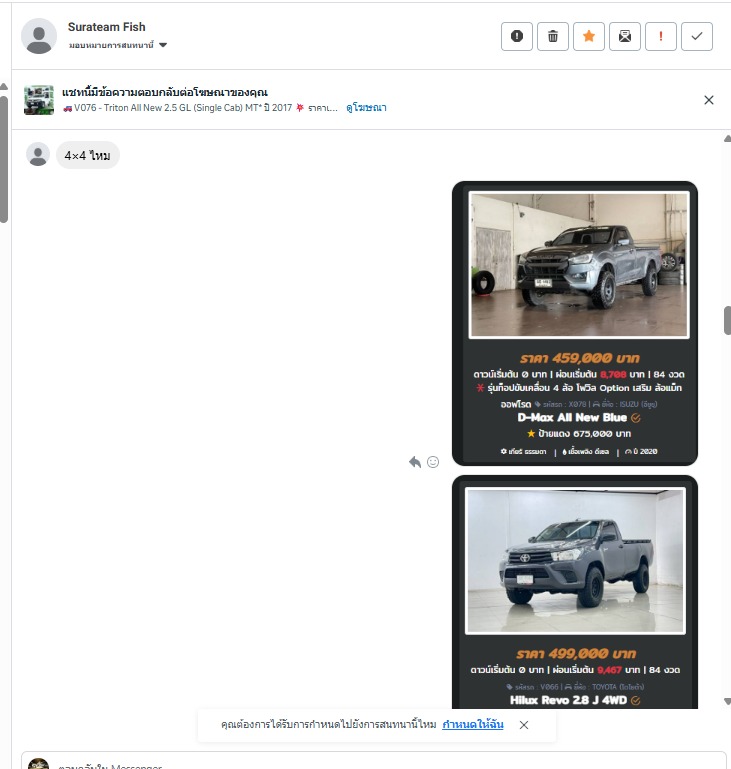This screenshot has width=731, height=769.
Task: Click the V076 Triton ad title text
Action: [200, 108]
